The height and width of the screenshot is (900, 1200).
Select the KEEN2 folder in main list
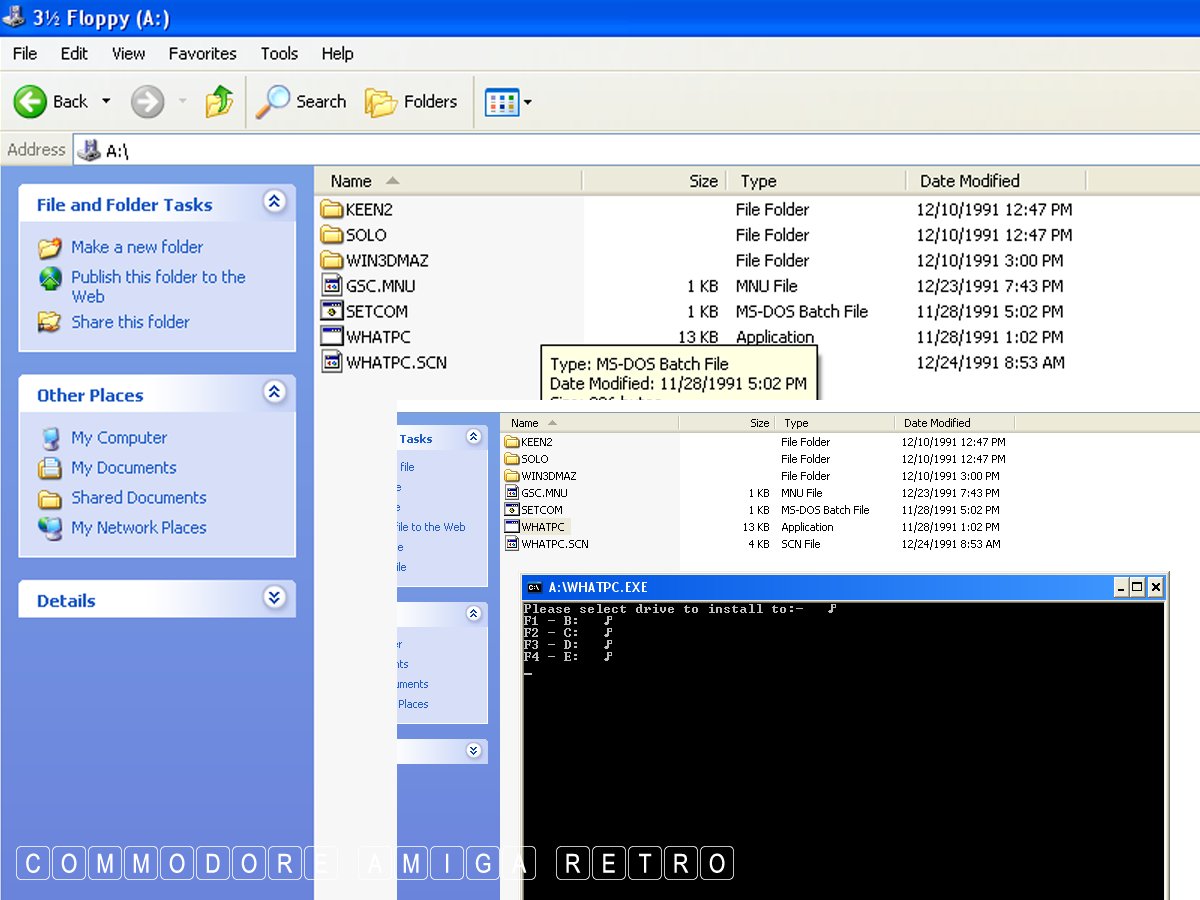coord(367,210)
